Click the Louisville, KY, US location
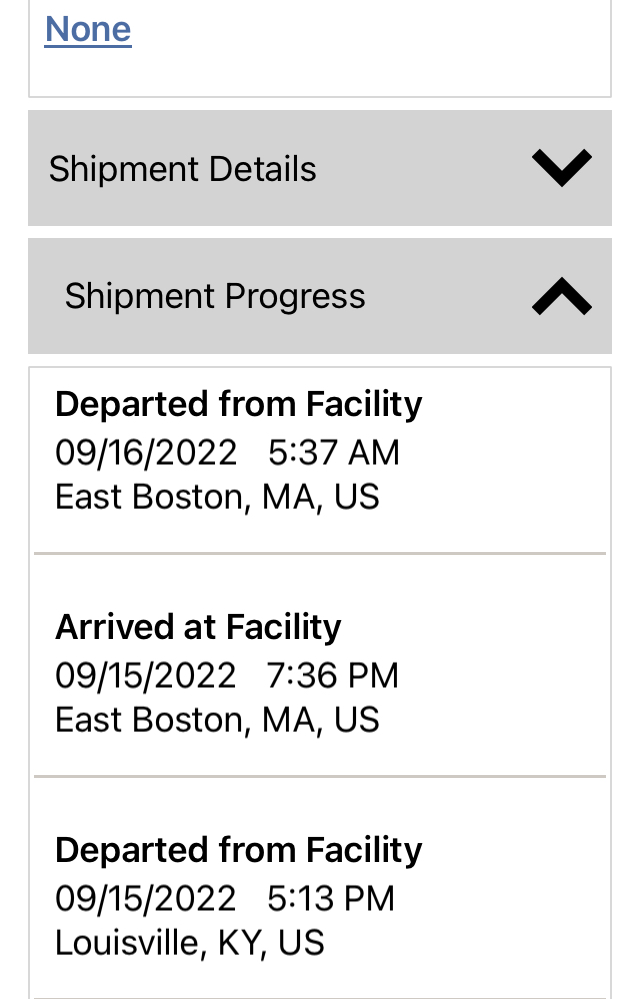 coord(190,943)
